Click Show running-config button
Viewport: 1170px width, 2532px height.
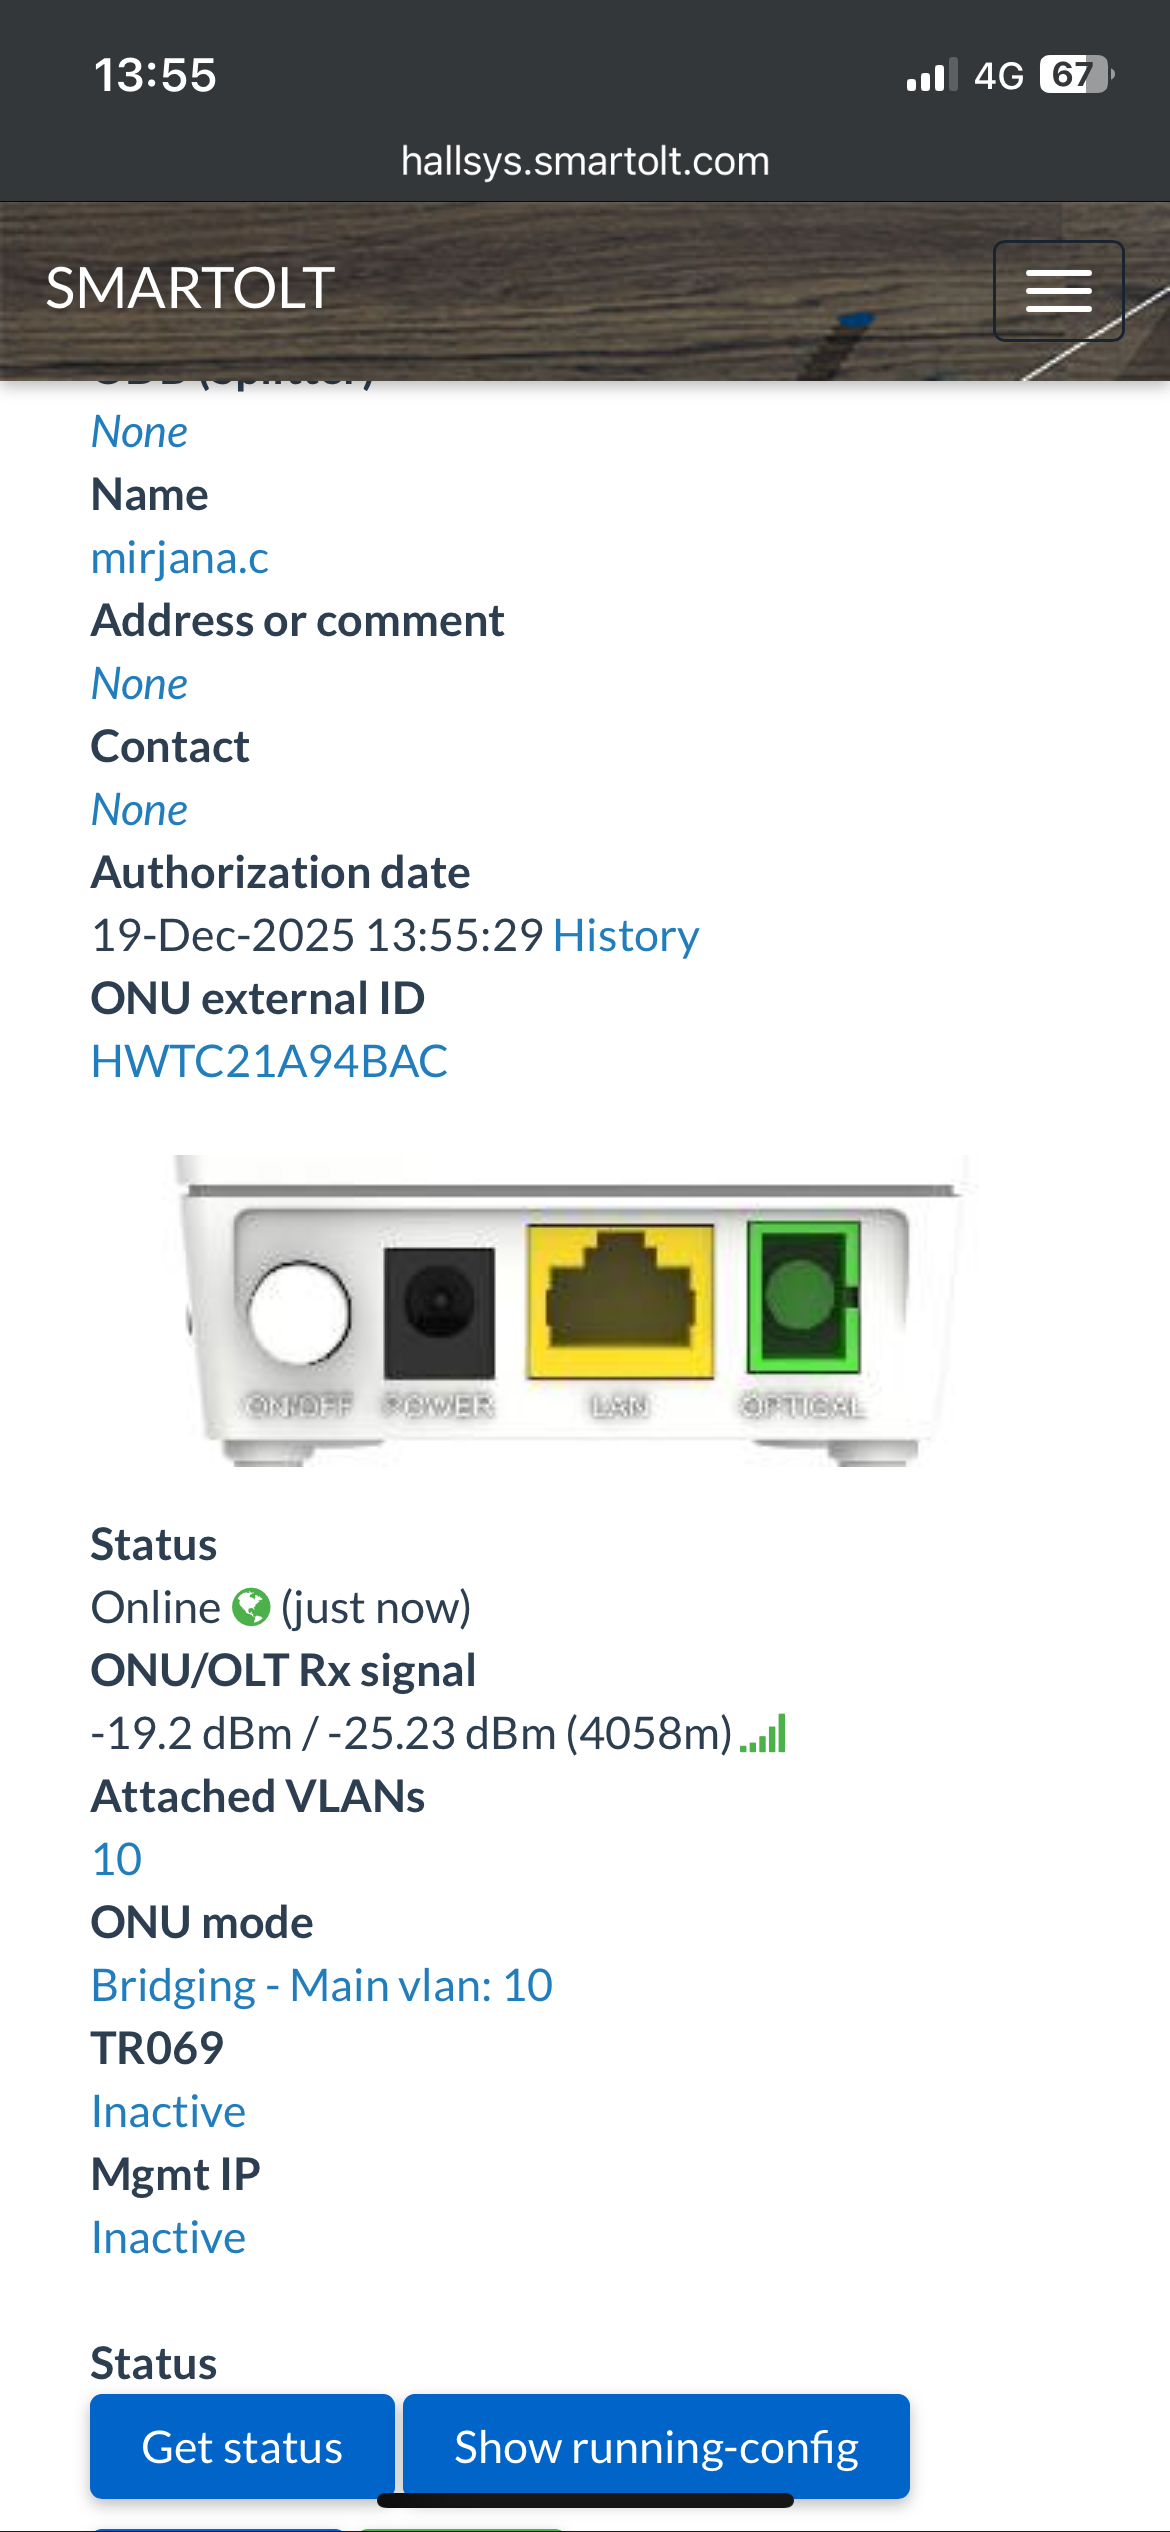(656, 2447)
